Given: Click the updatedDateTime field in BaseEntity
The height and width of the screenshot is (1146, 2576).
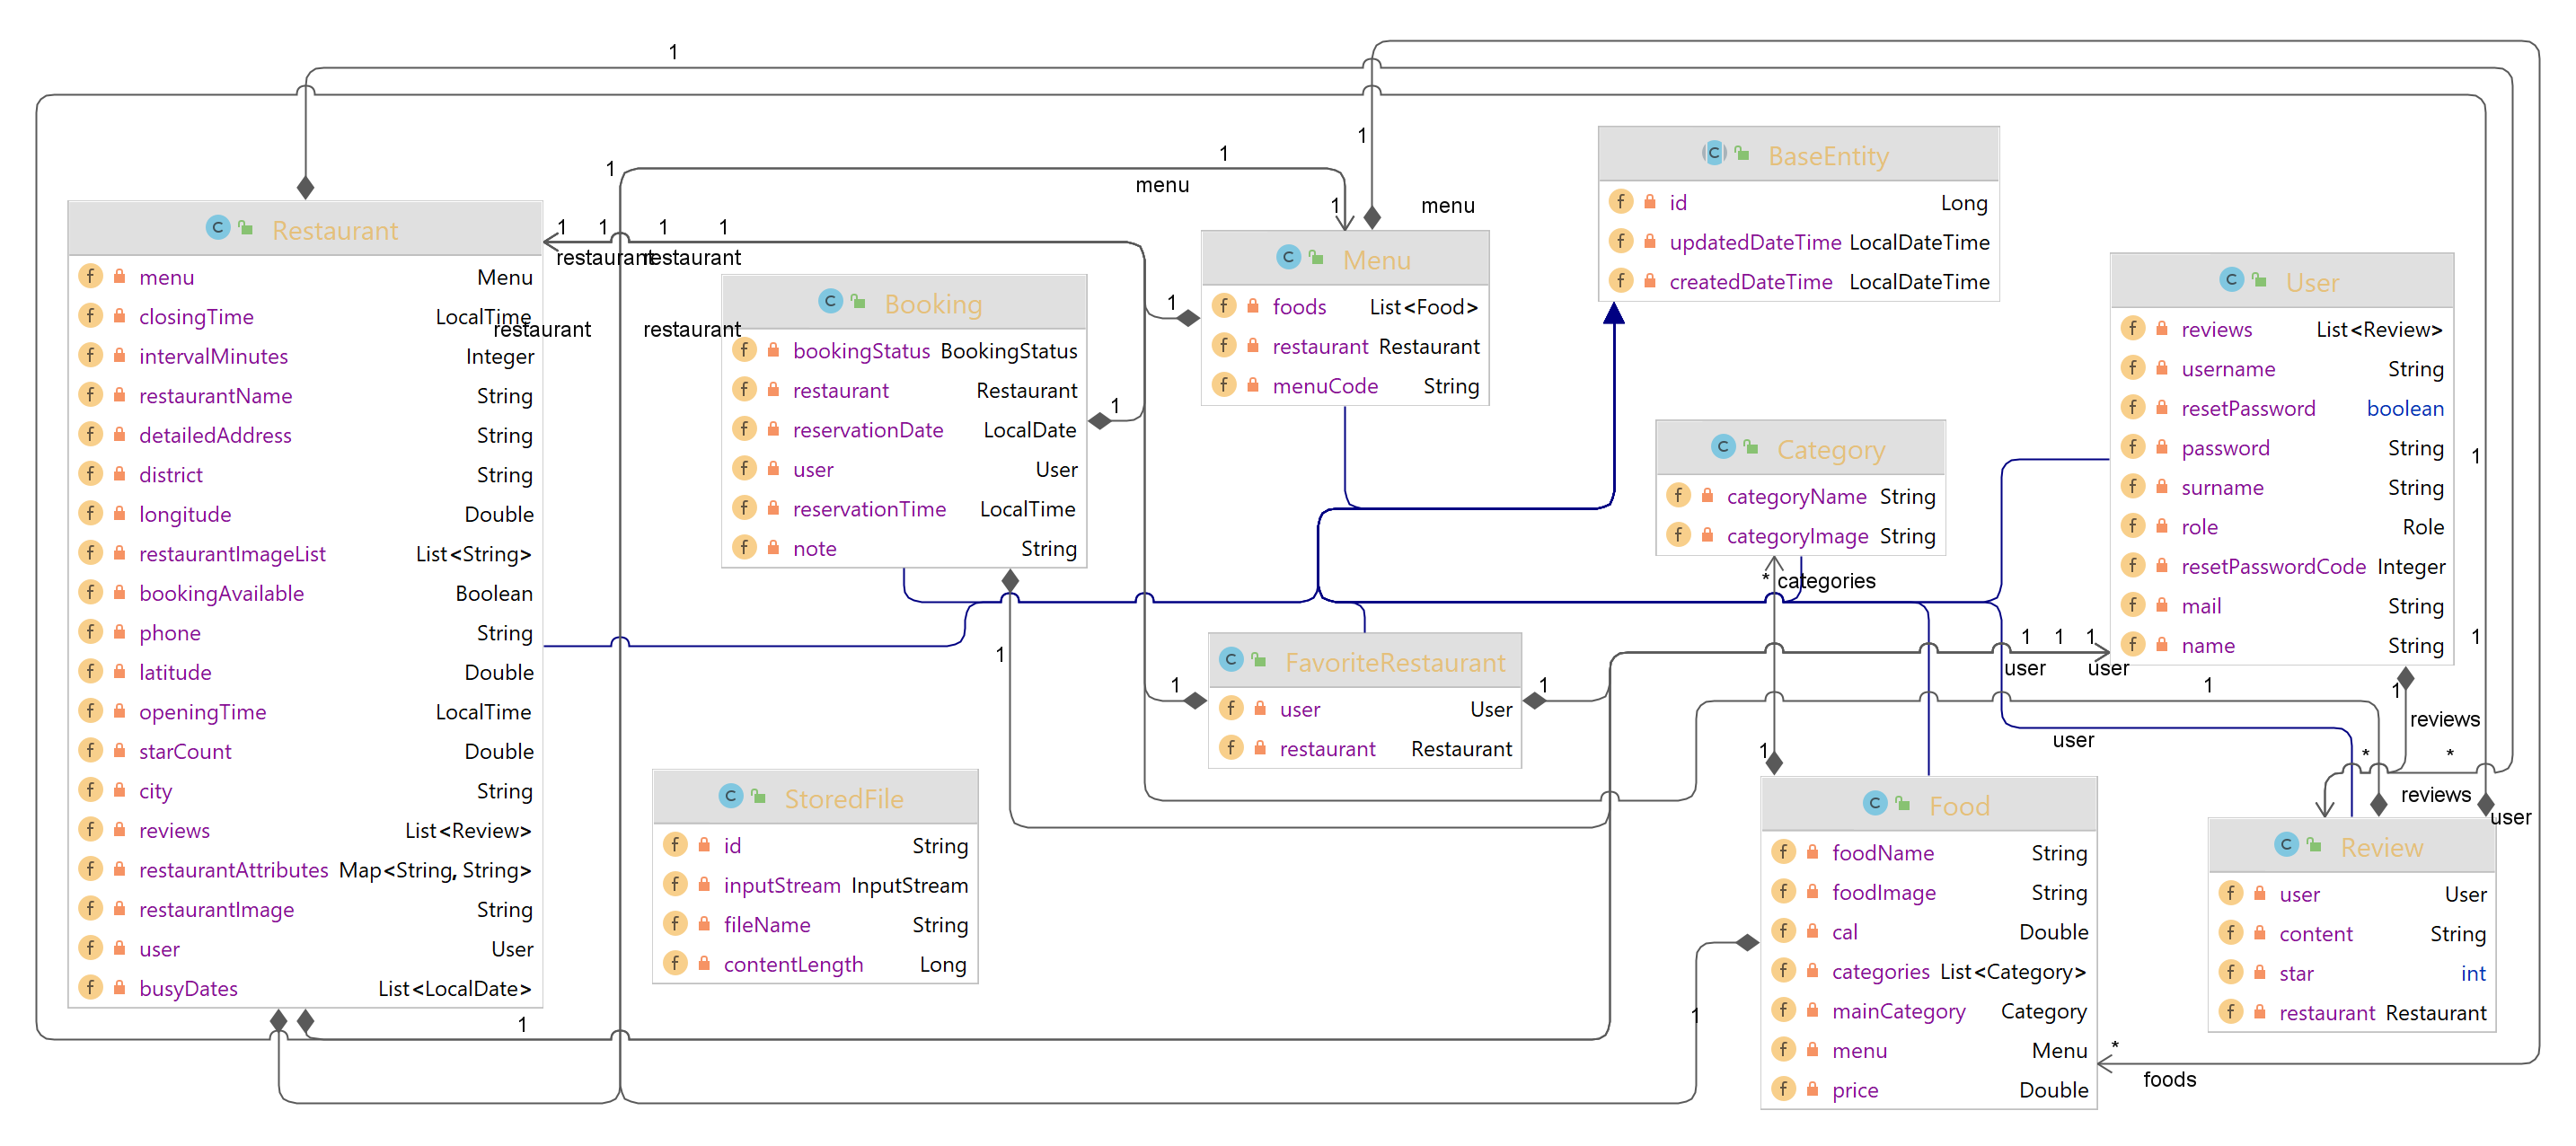Looking at the screenshot, I should click(1754, 242).
